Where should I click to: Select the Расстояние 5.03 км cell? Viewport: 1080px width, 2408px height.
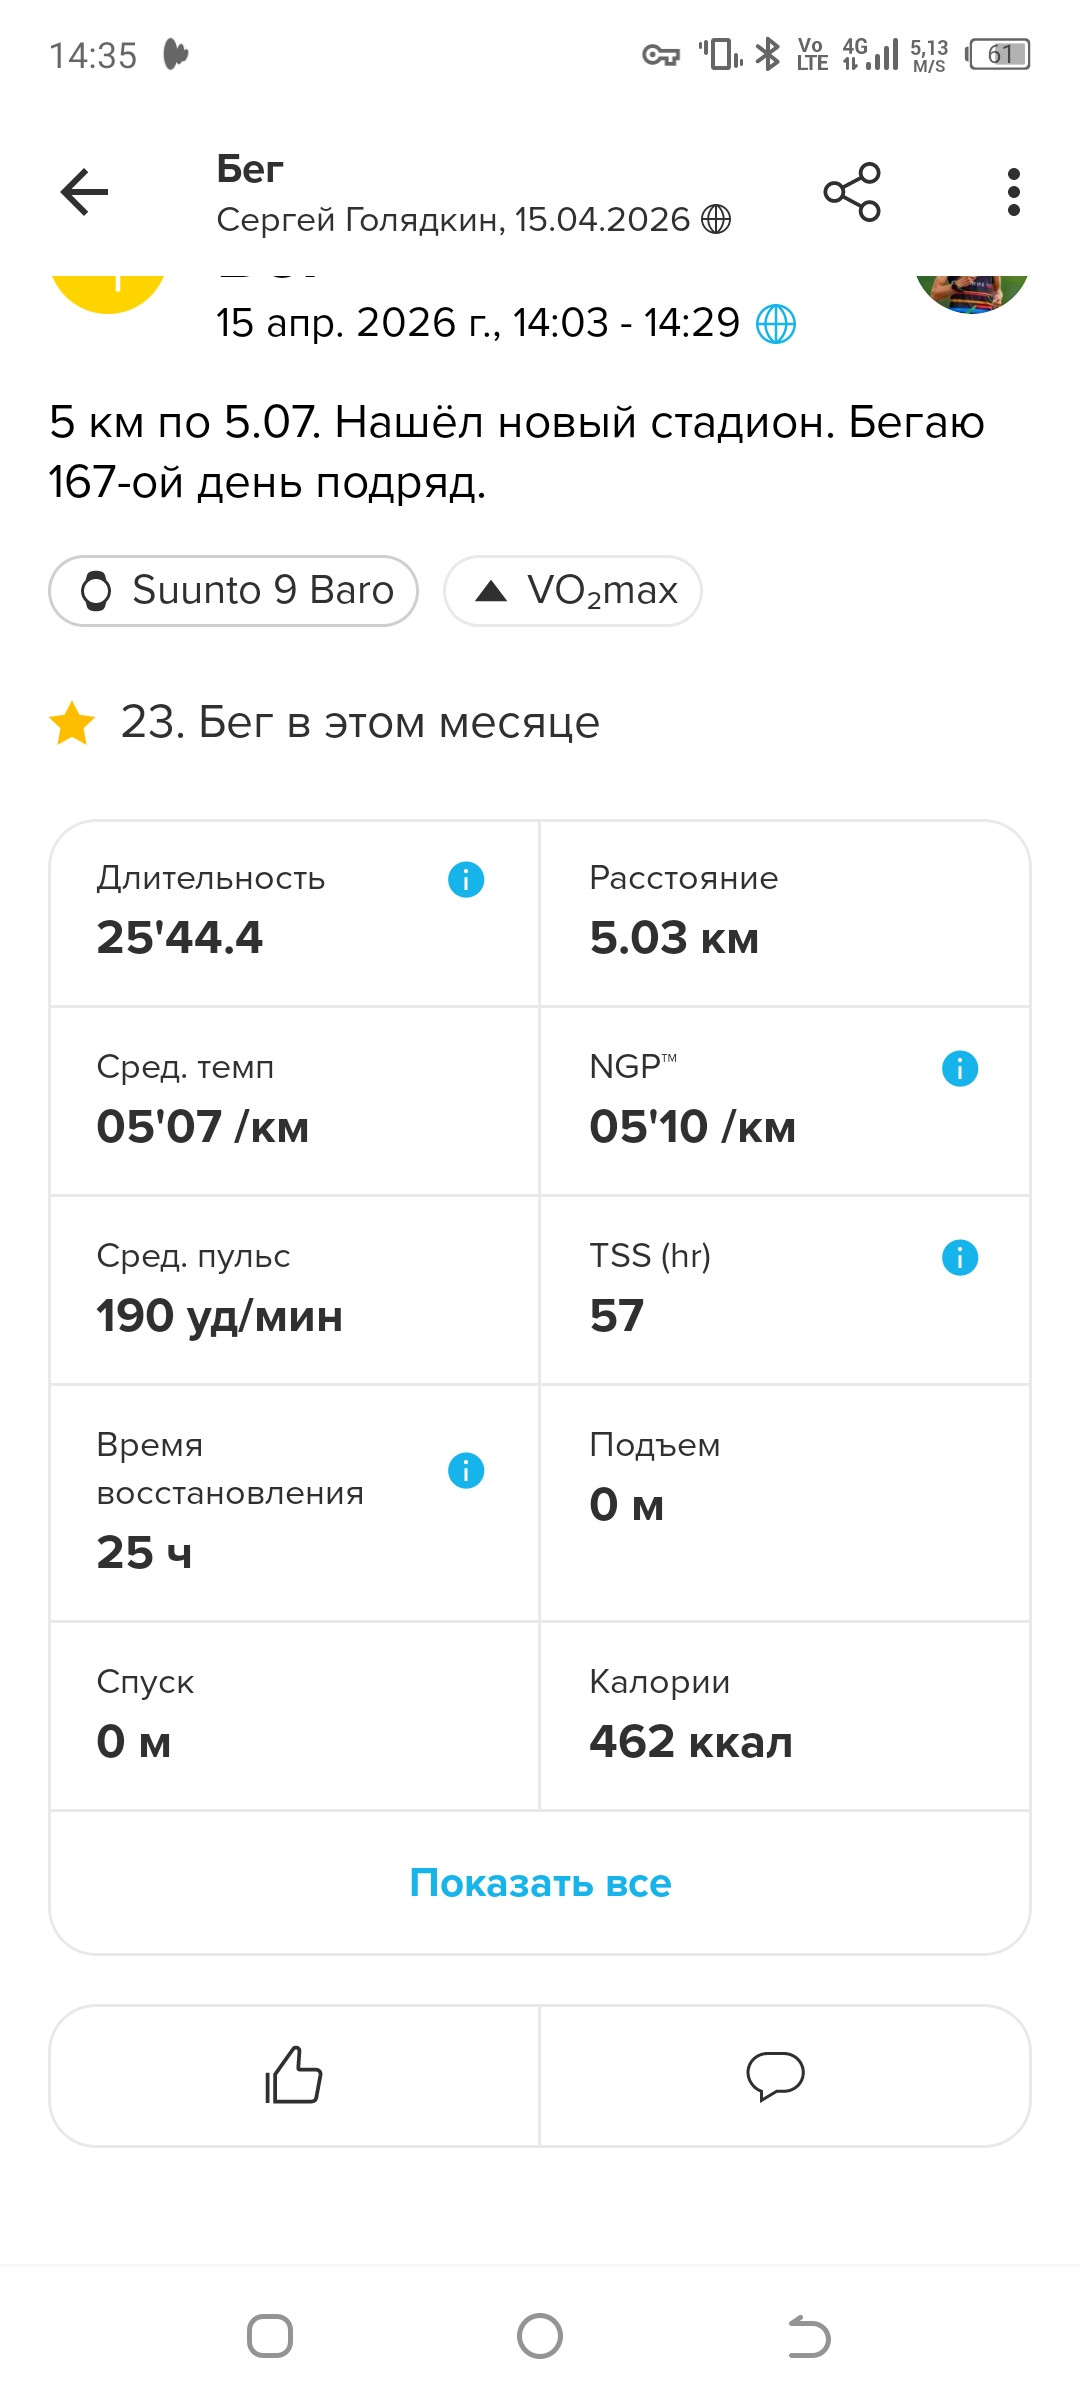coord(785,914)
